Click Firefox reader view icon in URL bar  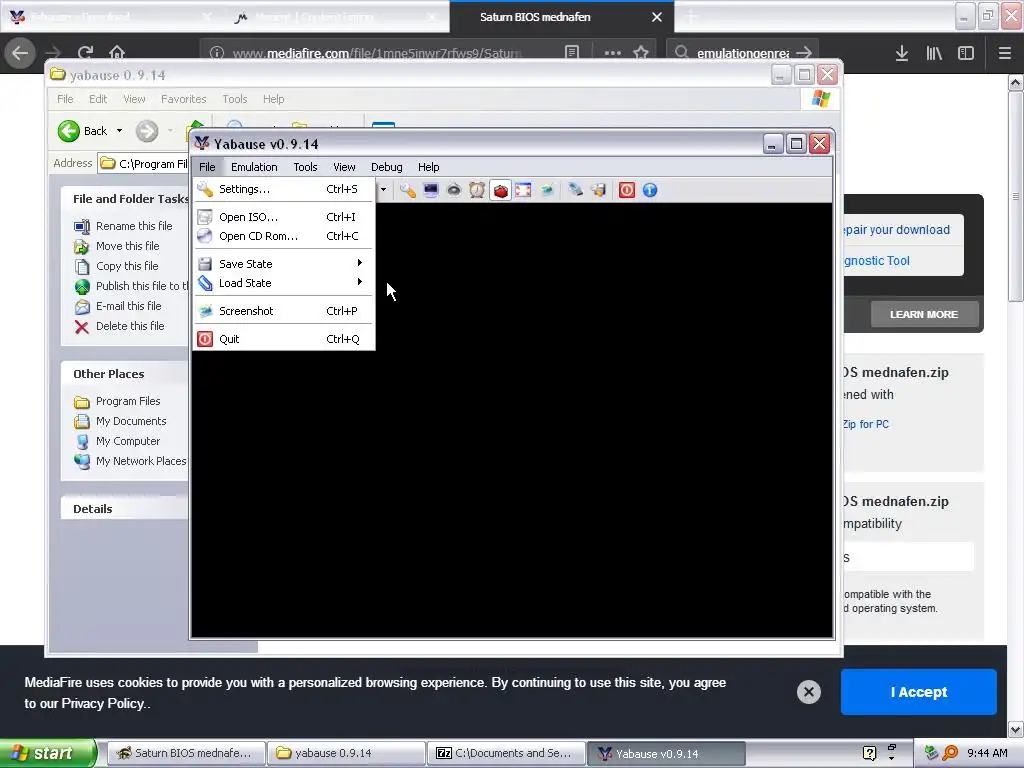[572, 53]
